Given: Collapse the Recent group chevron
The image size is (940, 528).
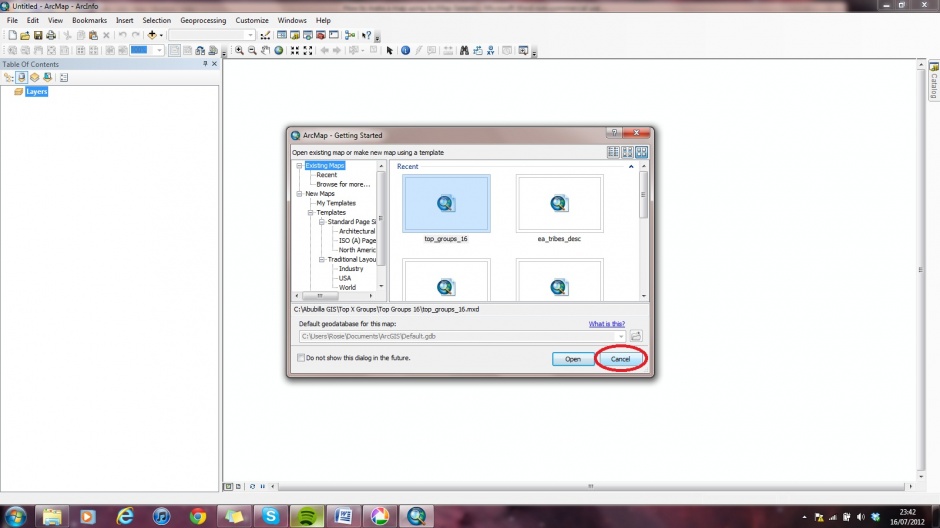Looking at the screenshot, I should pos(631,167).
